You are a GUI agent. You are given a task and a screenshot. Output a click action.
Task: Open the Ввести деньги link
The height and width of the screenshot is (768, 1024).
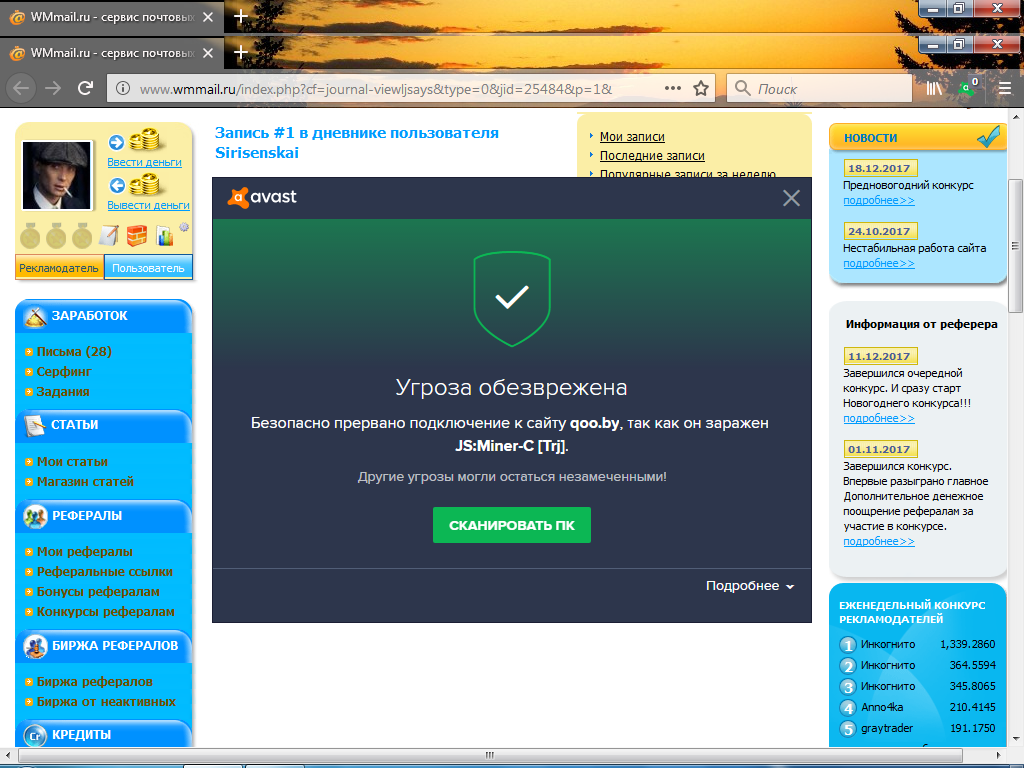point(144,162)
